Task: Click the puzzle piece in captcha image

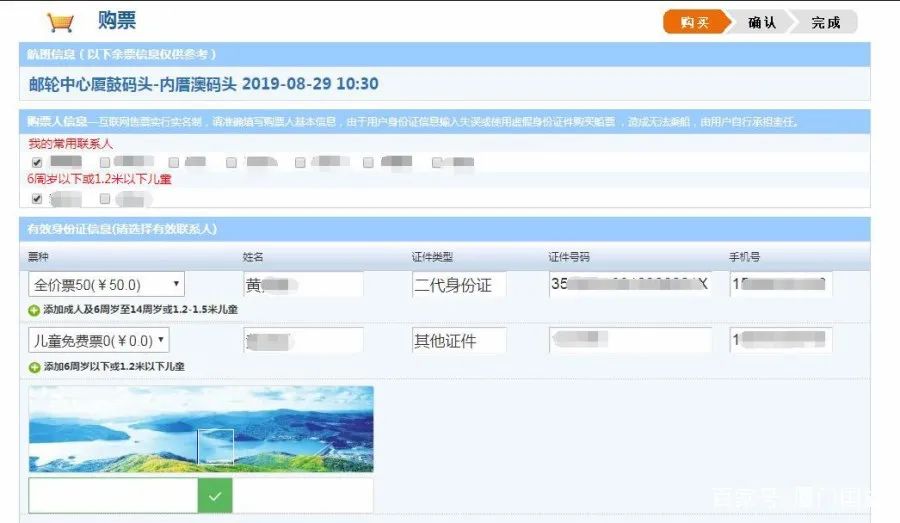Action: coord(215,446)
